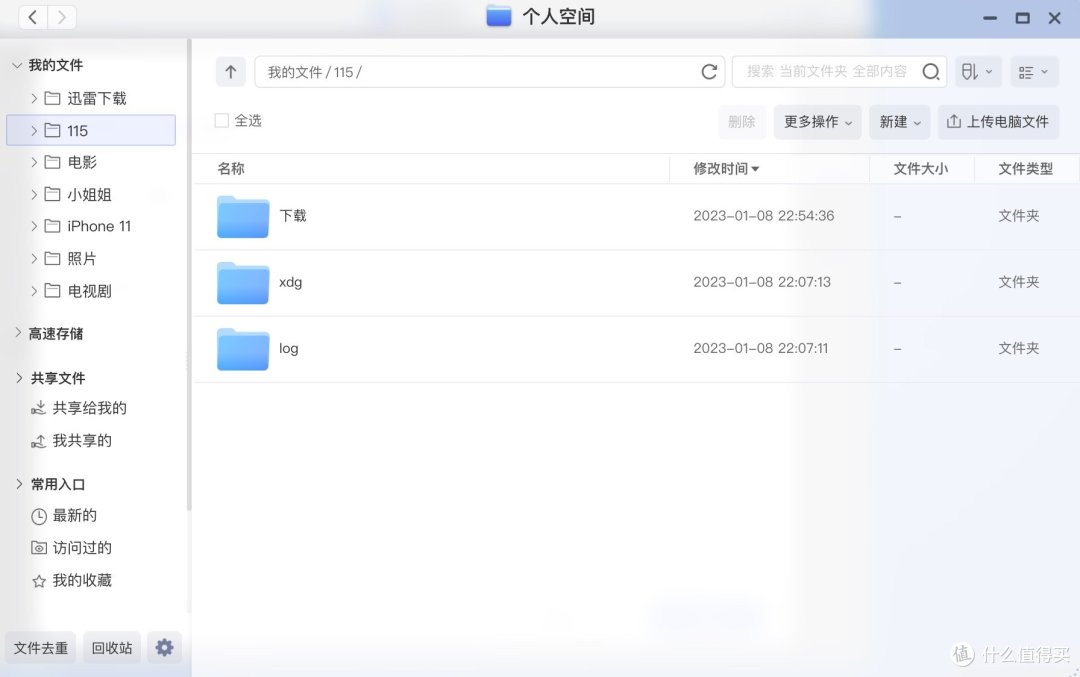Select 访问过的 under 常用入口

coord(71,547)
